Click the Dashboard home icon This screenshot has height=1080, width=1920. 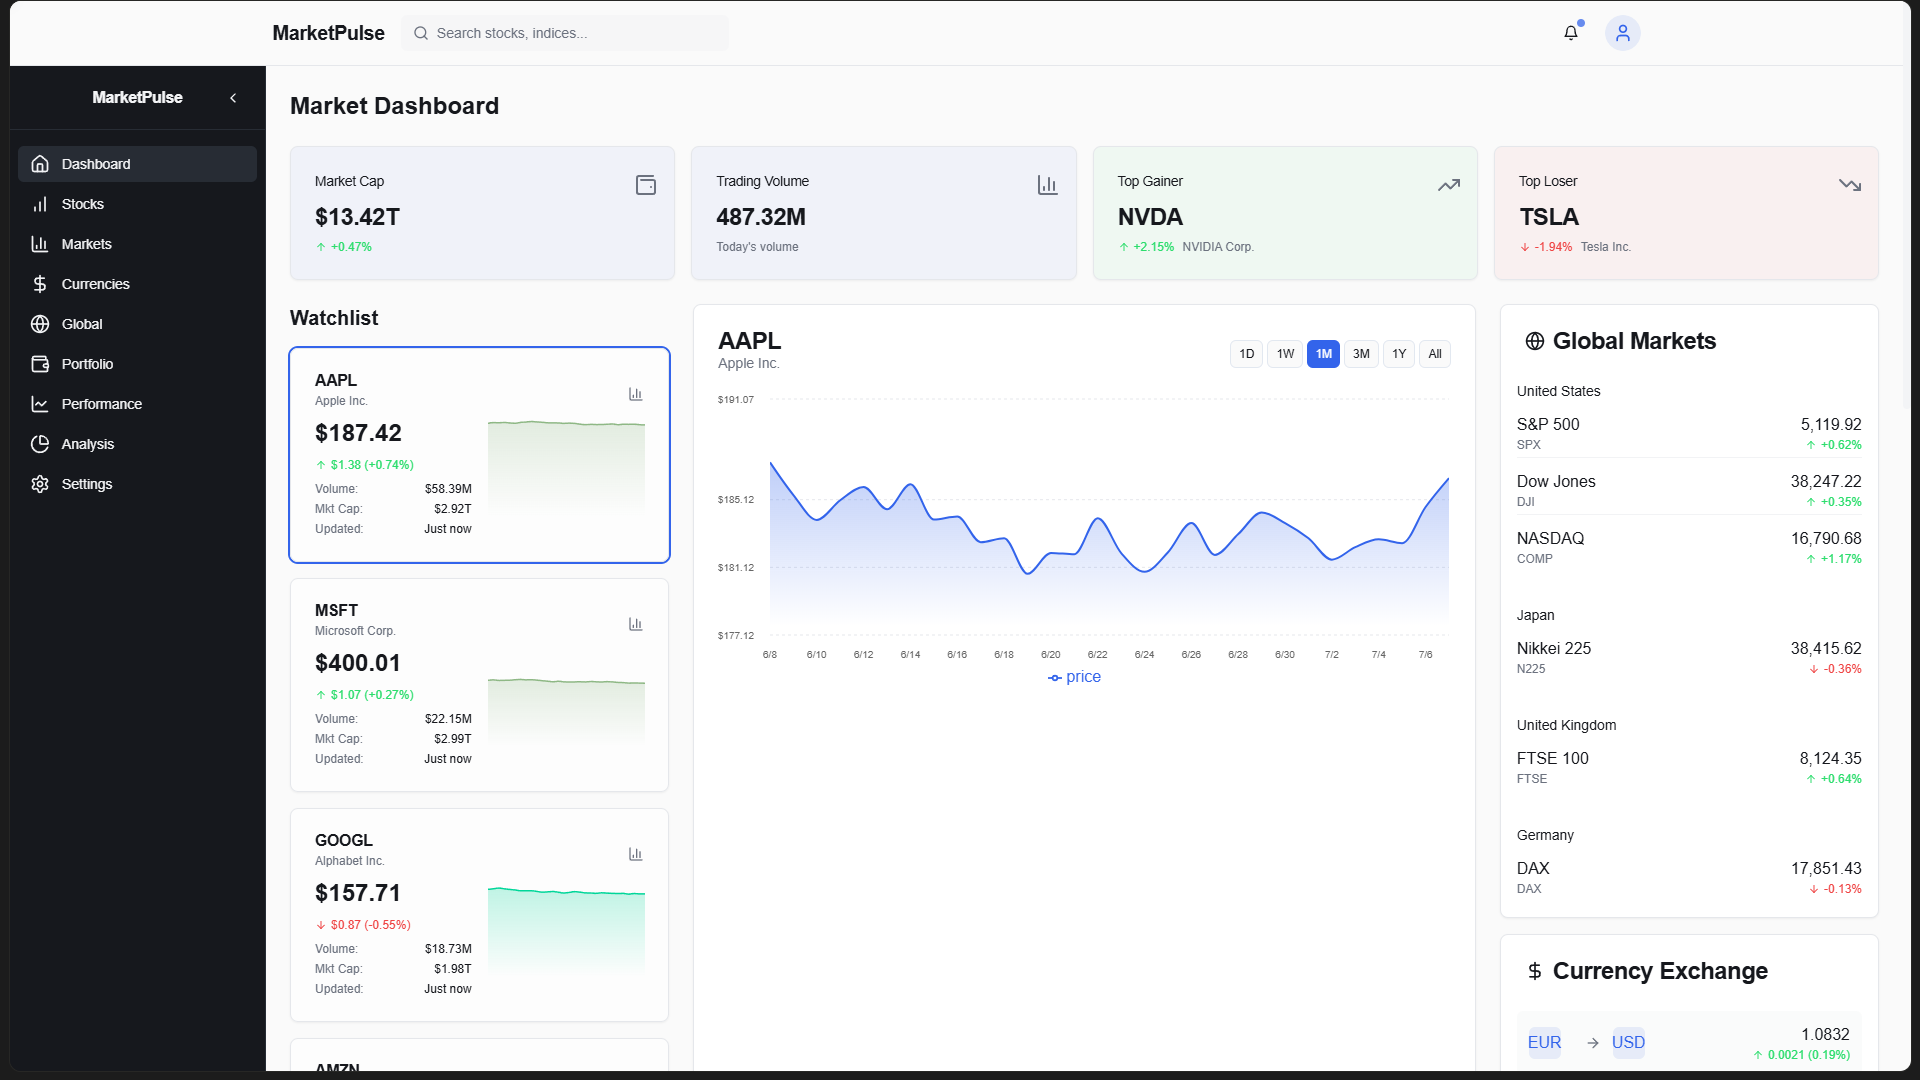click(x=40, y=164)
